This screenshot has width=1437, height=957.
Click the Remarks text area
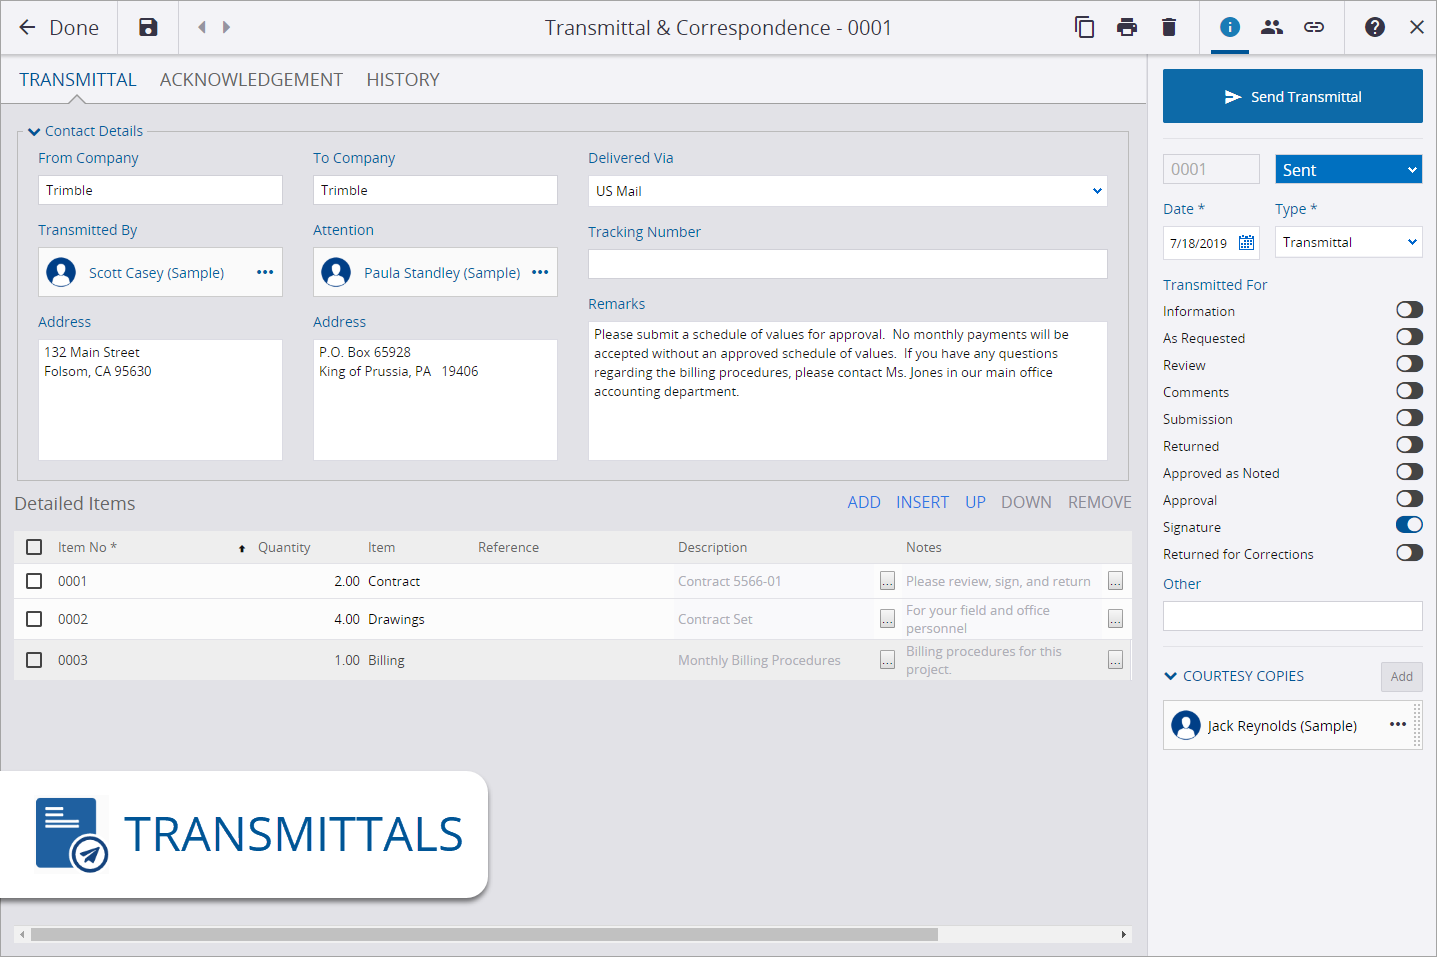point(848,391)
